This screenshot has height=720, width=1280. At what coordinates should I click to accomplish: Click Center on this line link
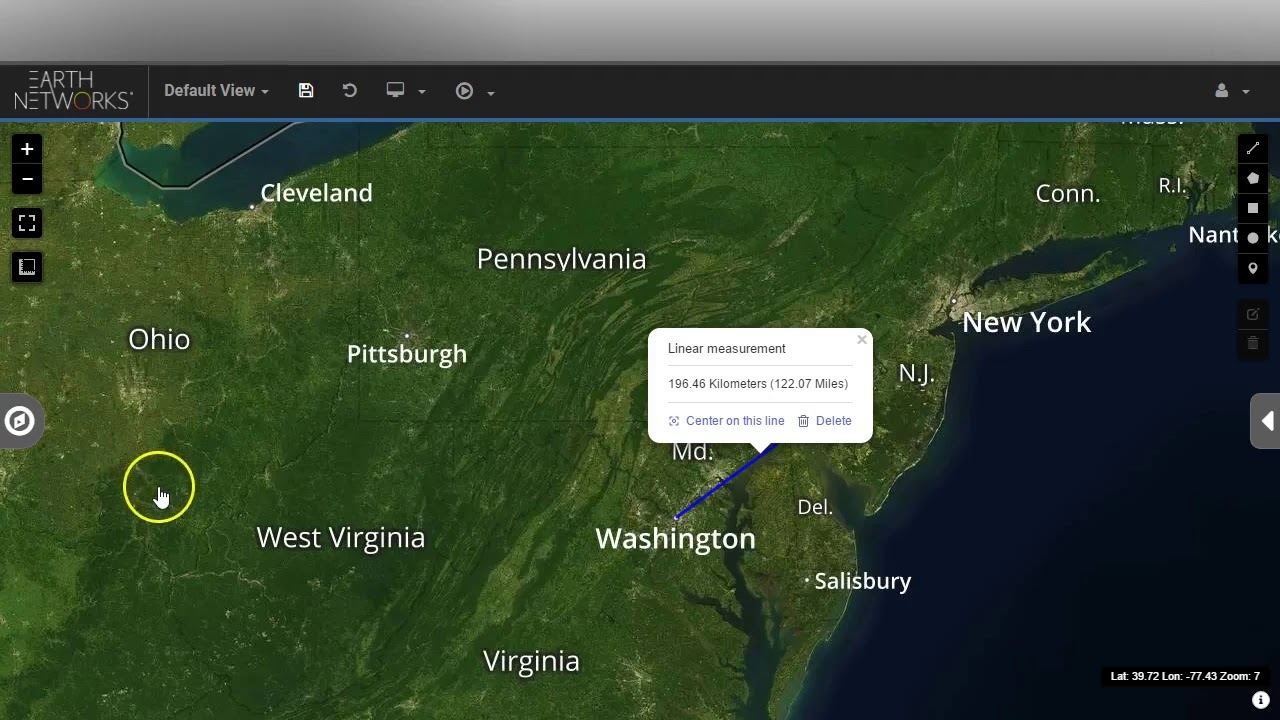click(x=726, y=421)
